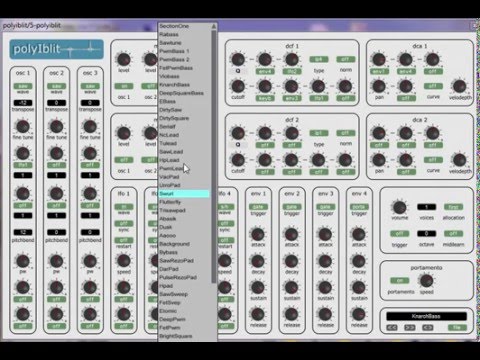Pick the Butterfly preset entry
Image resolution: width=480 pixels, height=360 pixels.
(x=170, y=202)
